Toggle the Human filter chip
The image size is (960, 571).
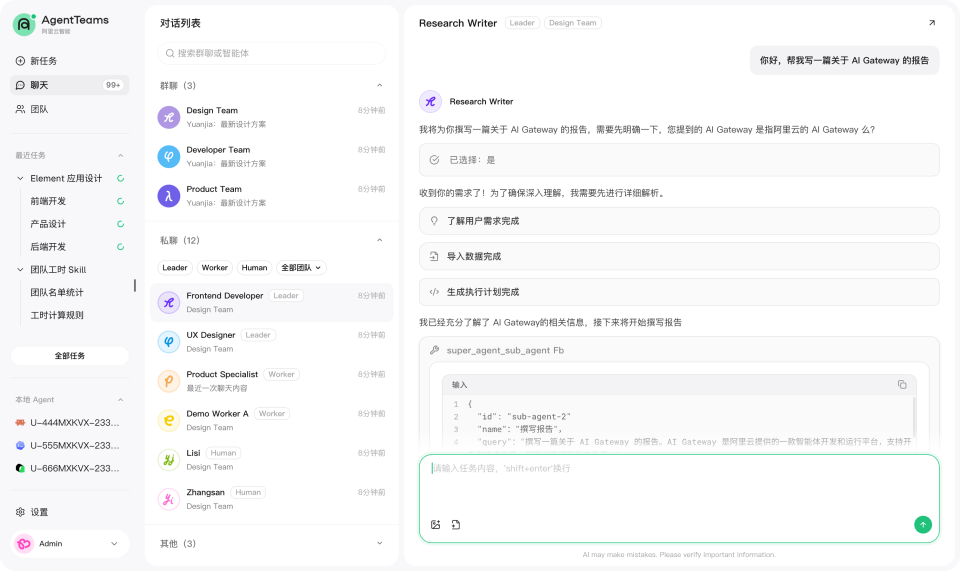254,267
